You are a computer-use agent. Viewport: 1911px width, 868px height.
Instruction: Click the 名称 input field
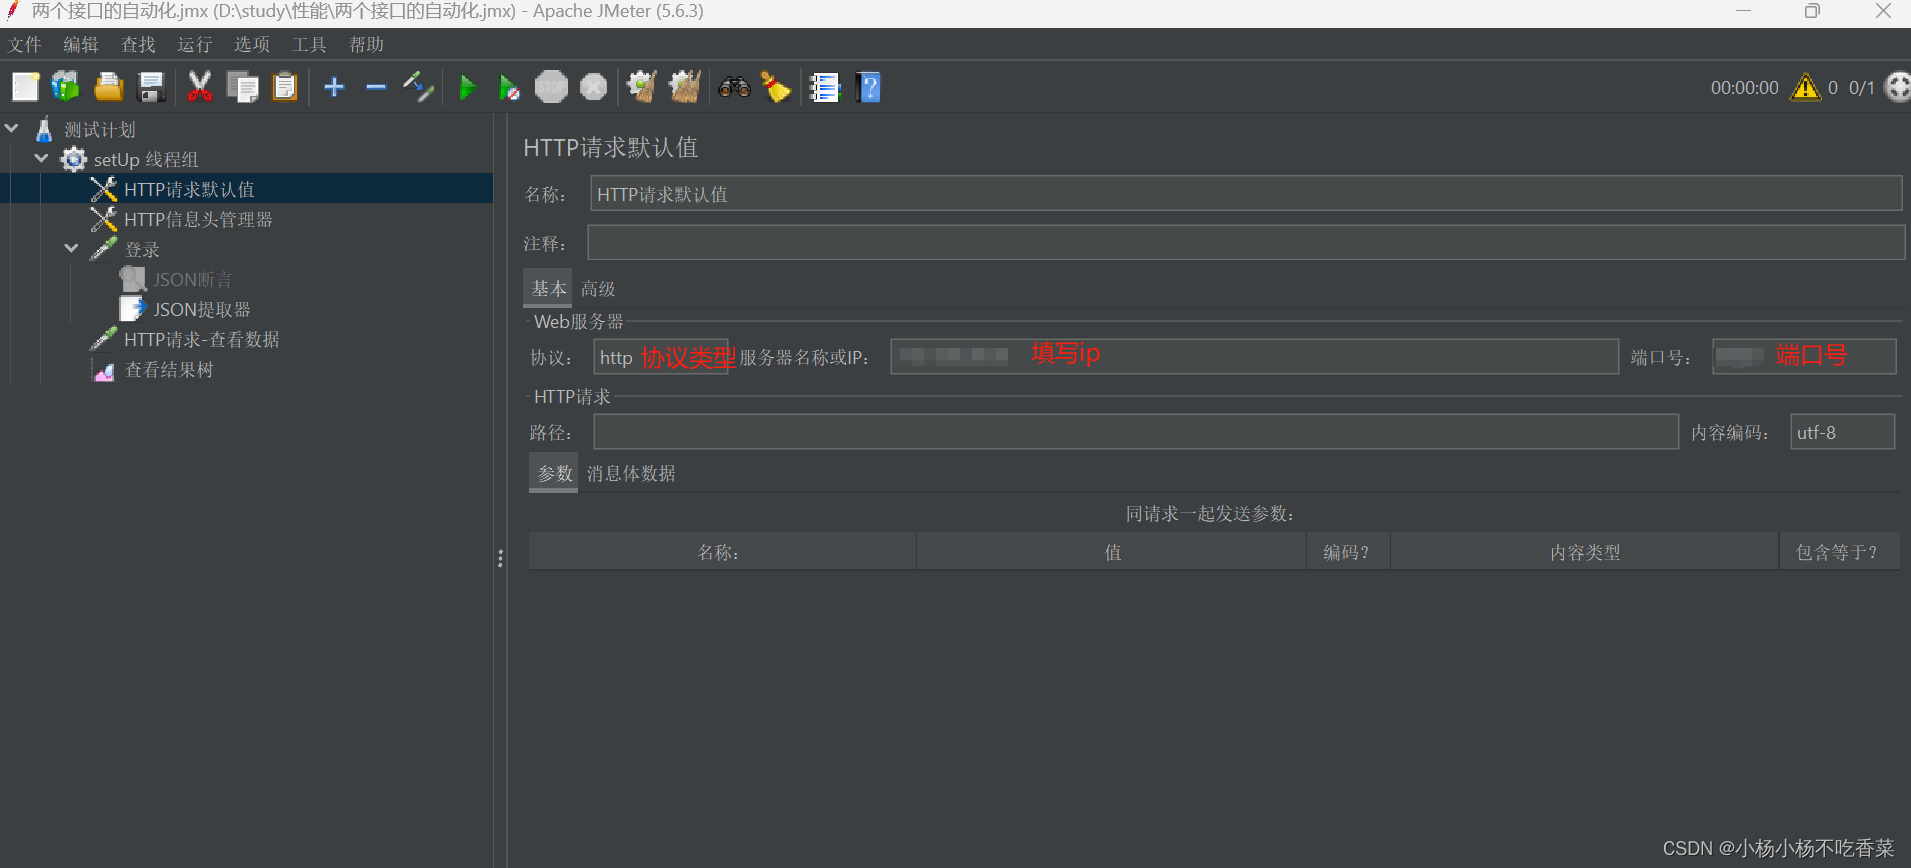pyautogui.click(x=1246, y=194)
